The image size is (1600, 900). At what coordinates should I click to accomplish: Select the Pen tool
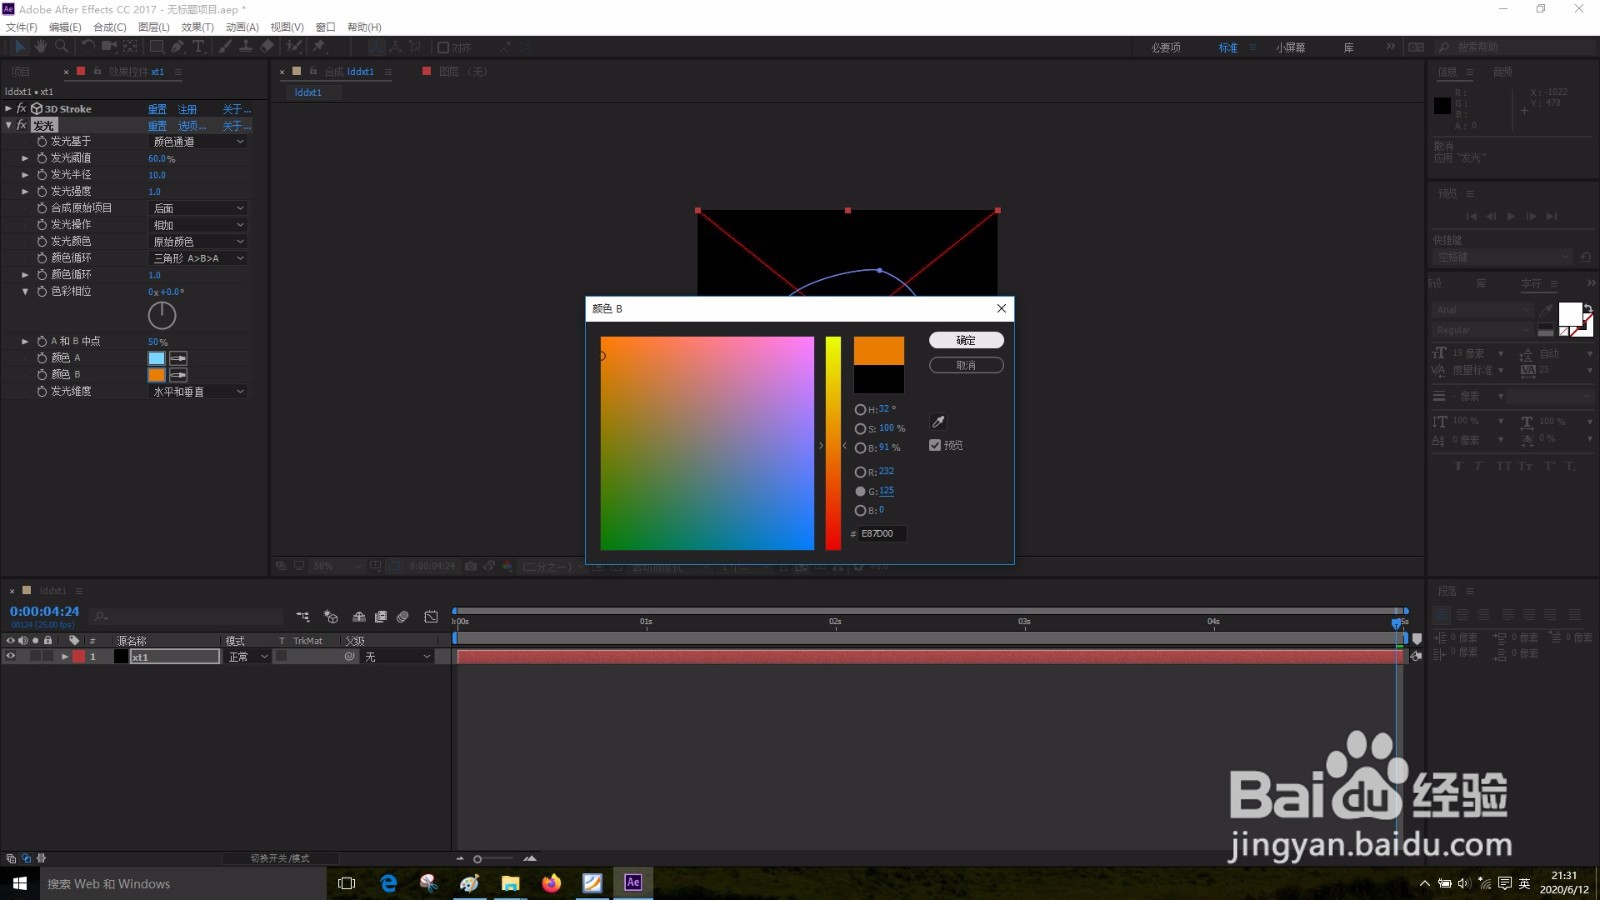click(x=177, y=47)
